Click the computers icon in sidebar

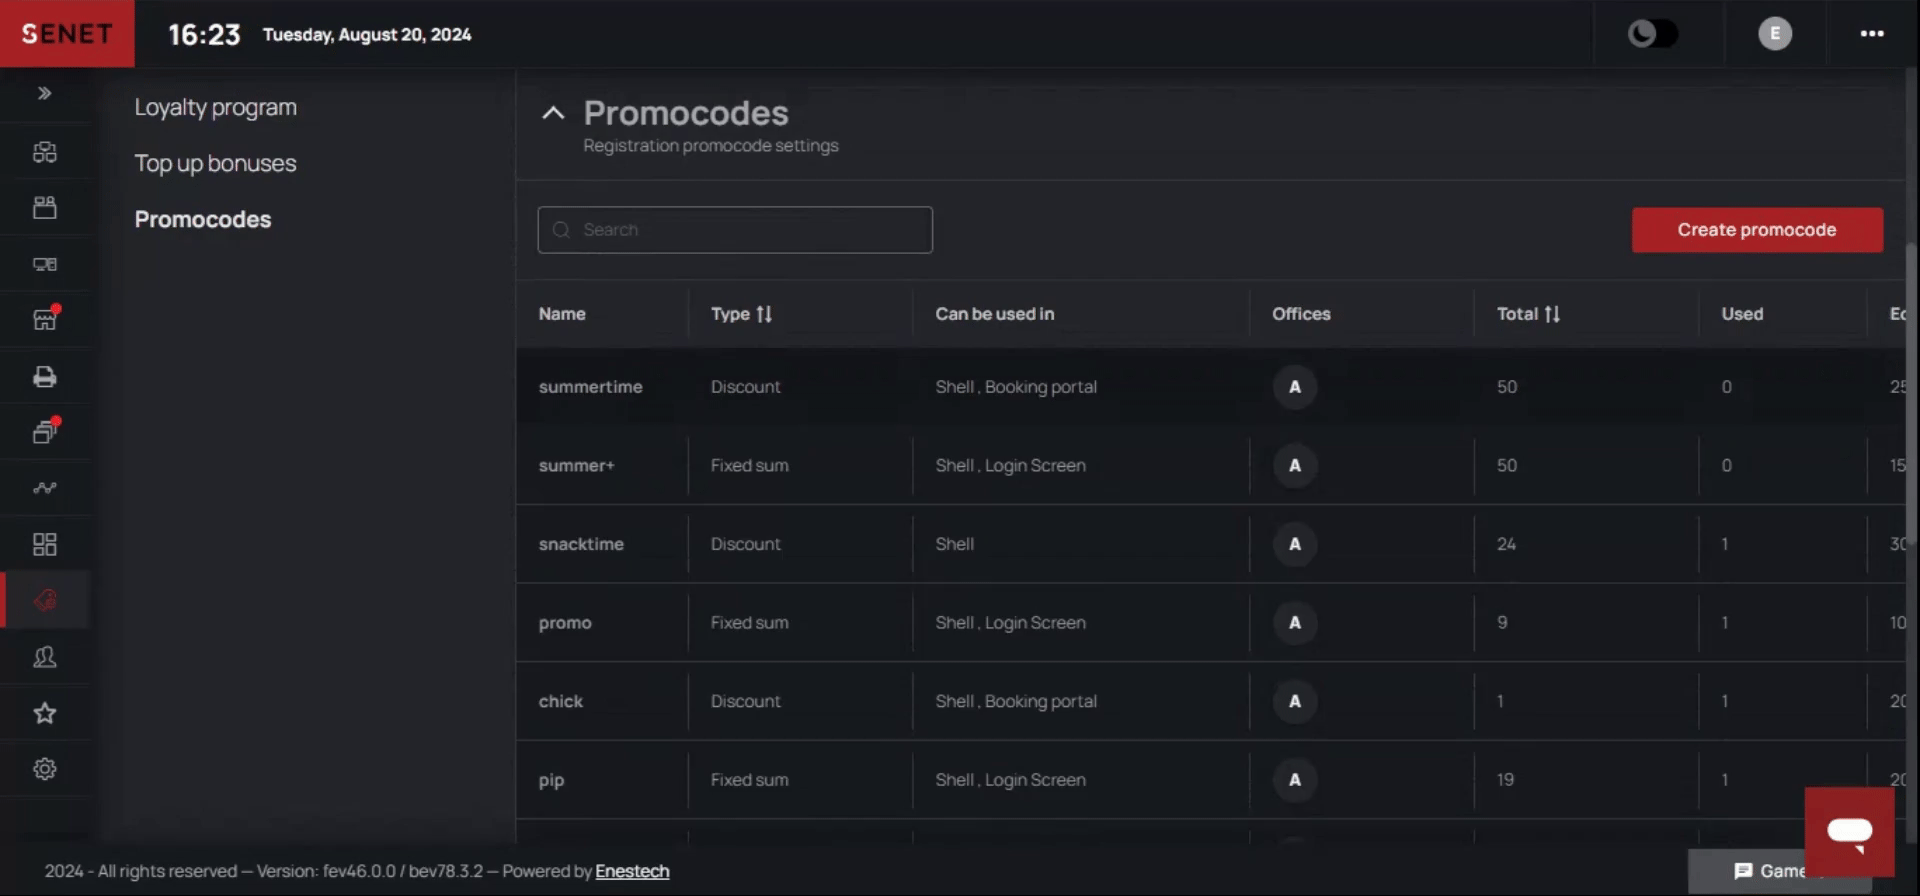coord(45,264)
